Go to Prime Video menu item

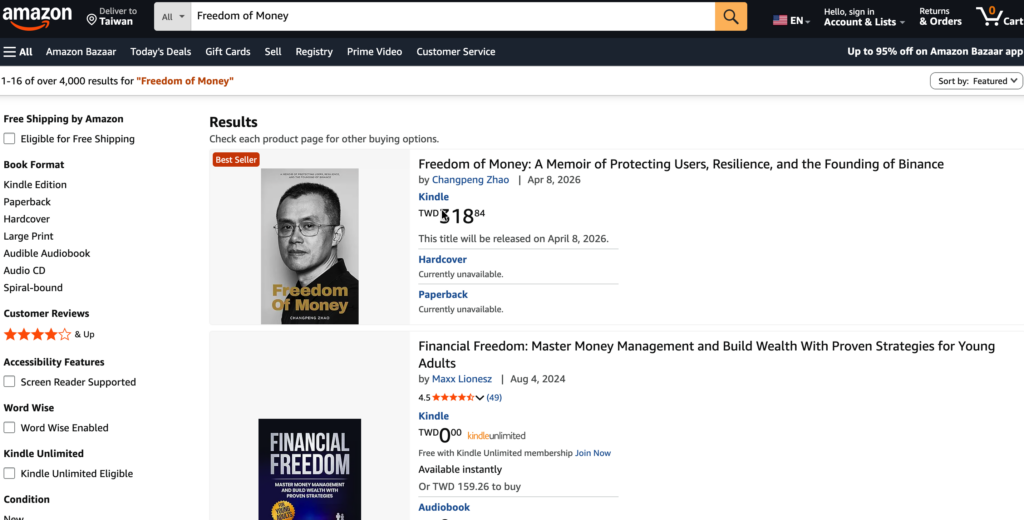coord(374,52)
